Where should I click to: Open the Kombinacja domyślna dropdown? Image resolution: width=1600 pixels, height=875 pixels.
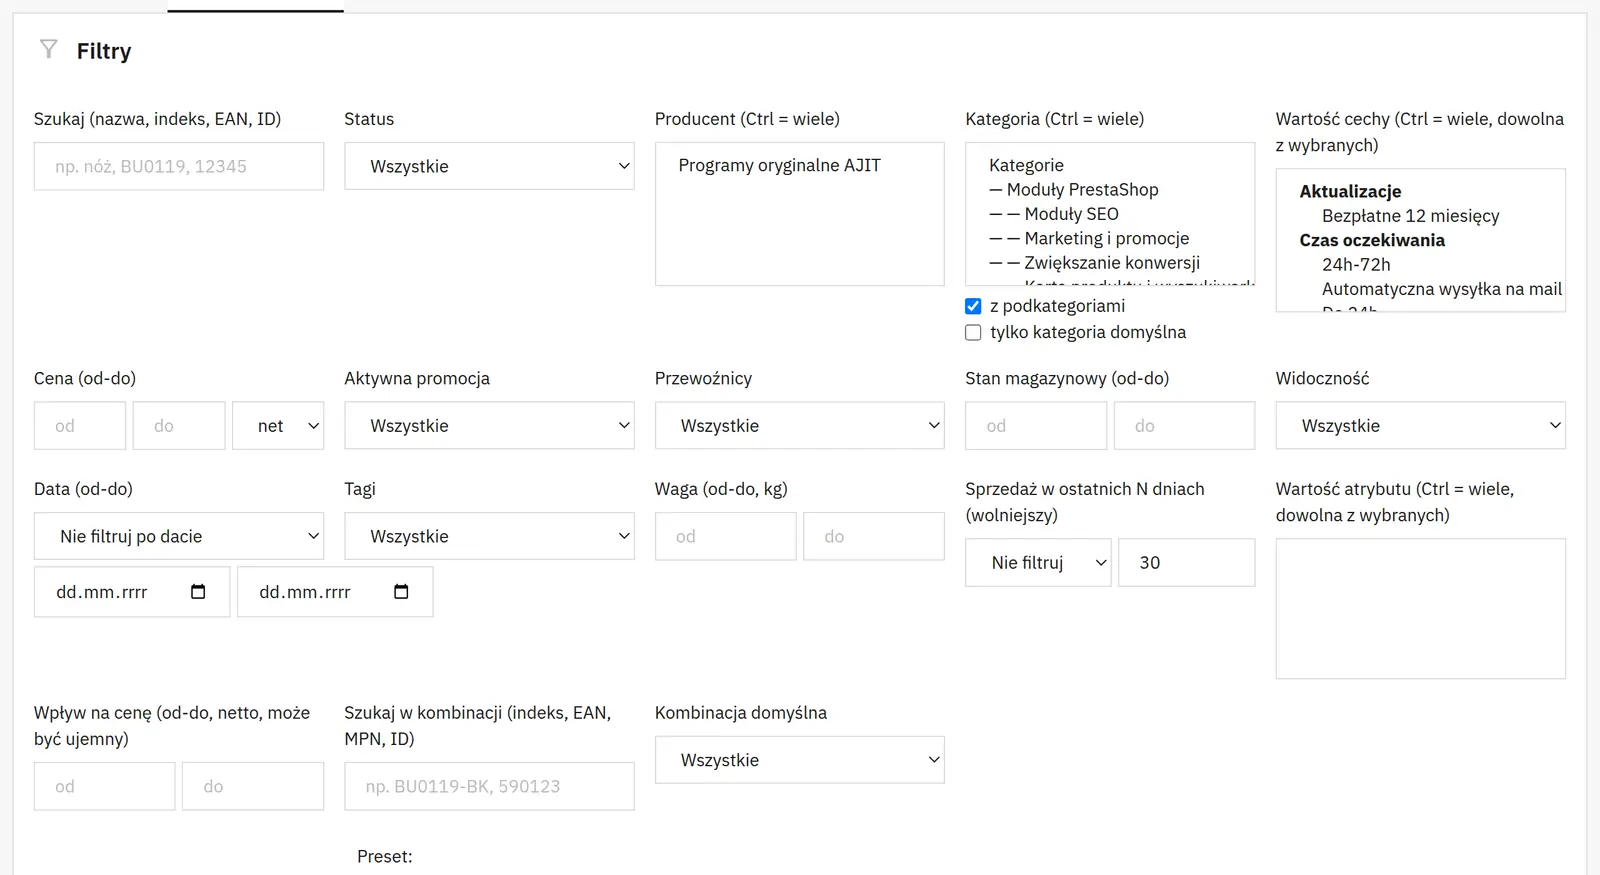point(800,760)
